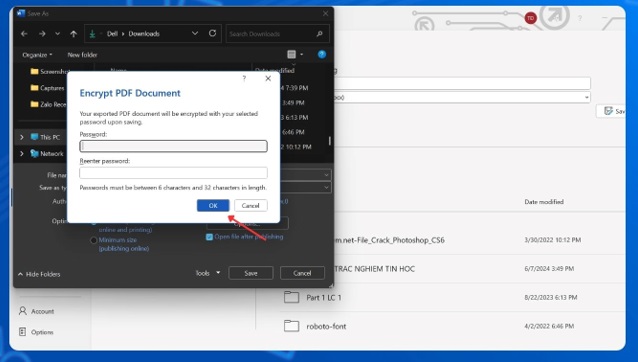Select Minimum size radio option
Viewport: 638px width, 362px height.
coord(93,240)
